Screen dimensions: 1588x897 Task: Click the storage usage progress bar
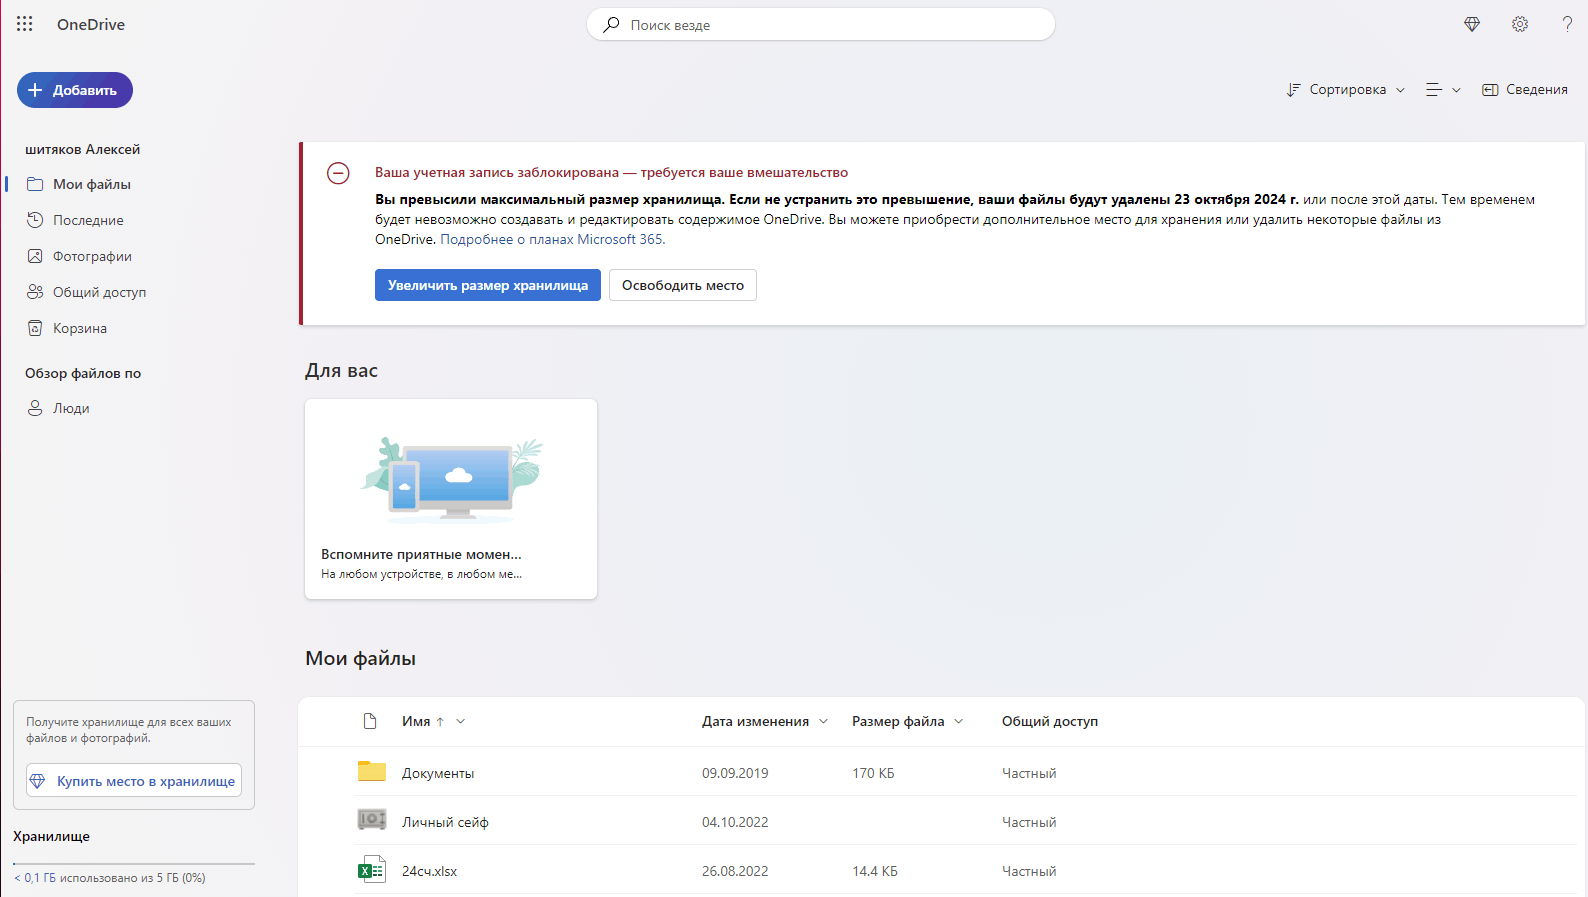(x=134, y=863)
